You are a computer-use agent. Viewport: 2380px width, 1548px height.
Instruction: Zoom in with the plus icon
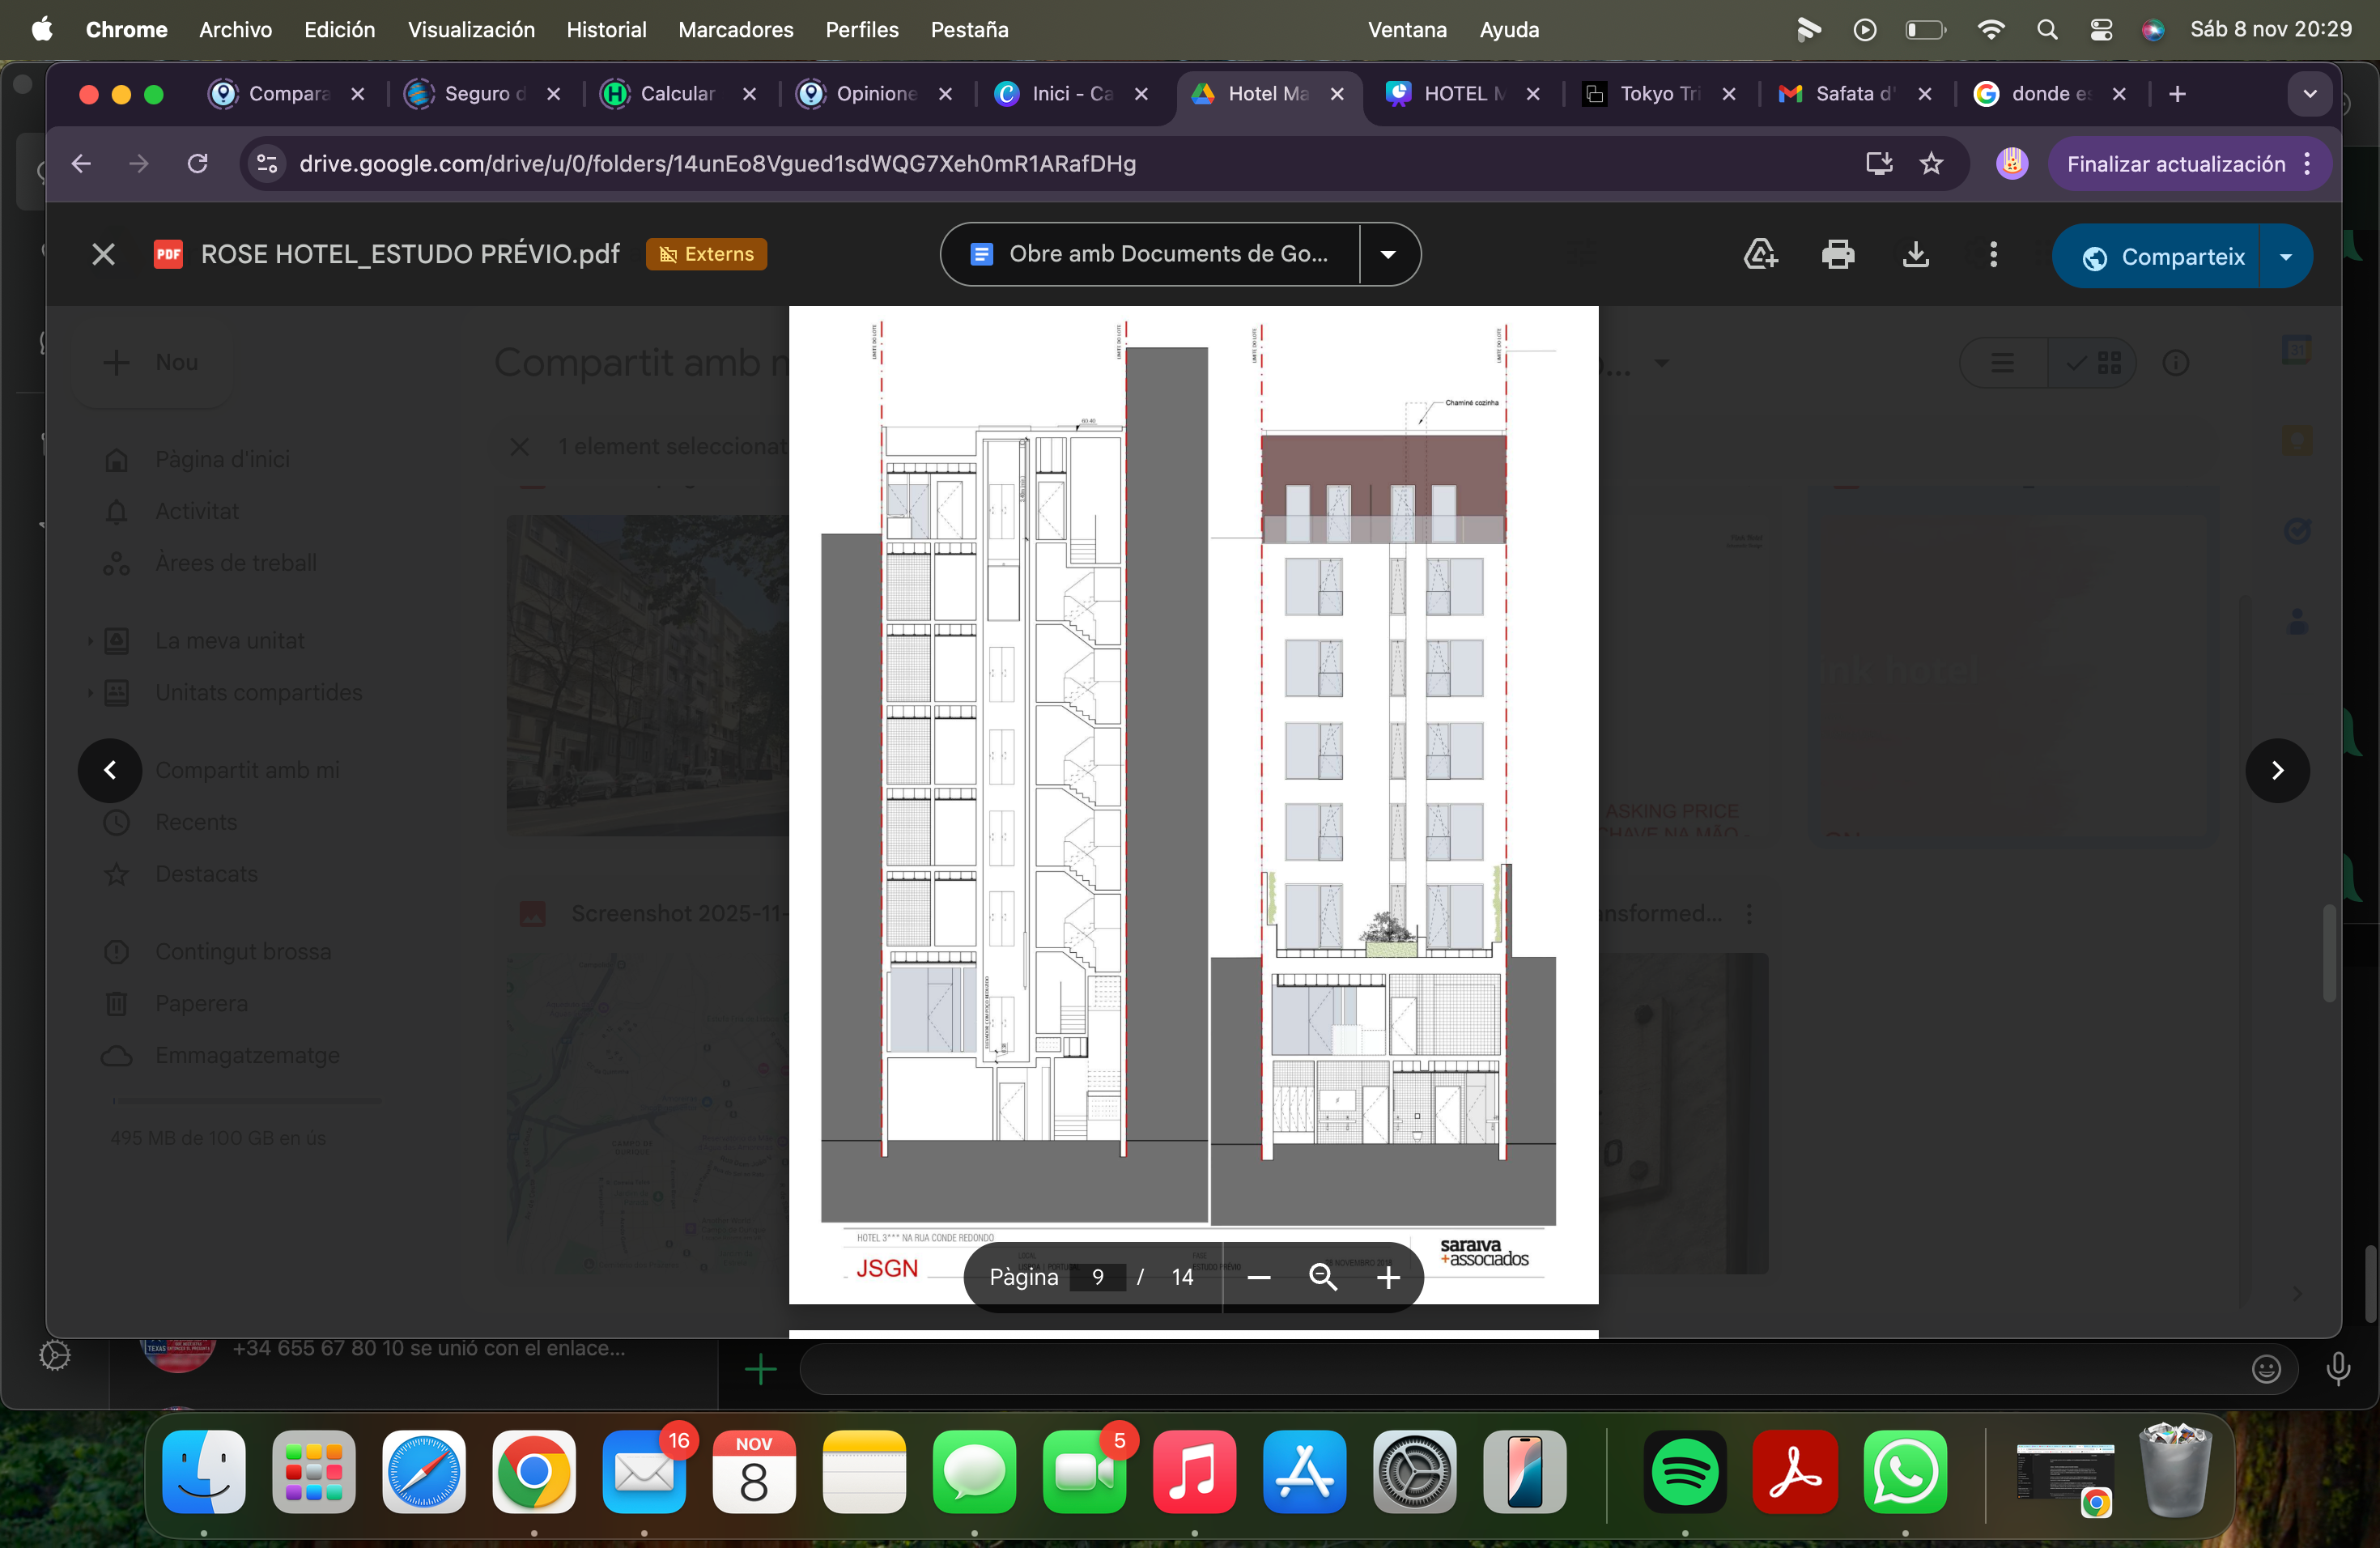(x=1388, y=1277)
